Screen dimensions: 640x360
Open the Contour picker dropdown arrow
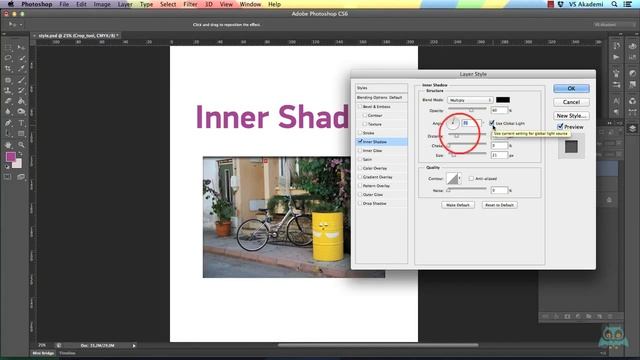click(x=460, y=178)
